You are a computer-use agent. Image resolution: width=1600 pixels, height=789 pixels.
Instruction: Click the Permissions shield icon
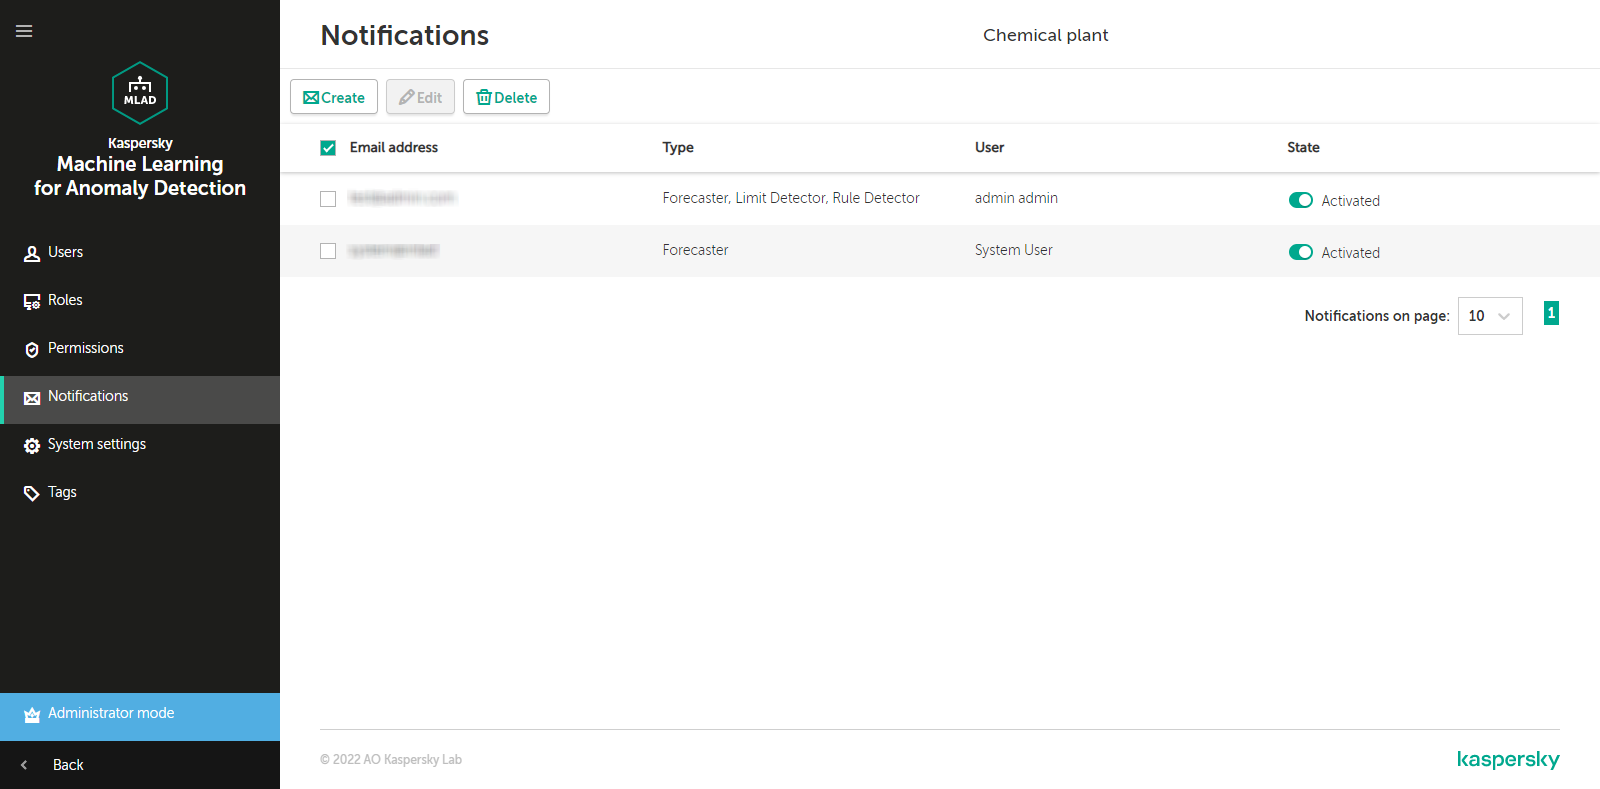pos(32,349)
